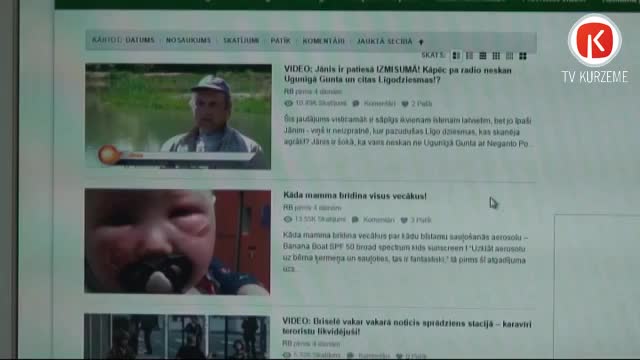Viewport: 640px width, 360px height.
Task: Click the SKATS view label
Action: pos(433,55)
